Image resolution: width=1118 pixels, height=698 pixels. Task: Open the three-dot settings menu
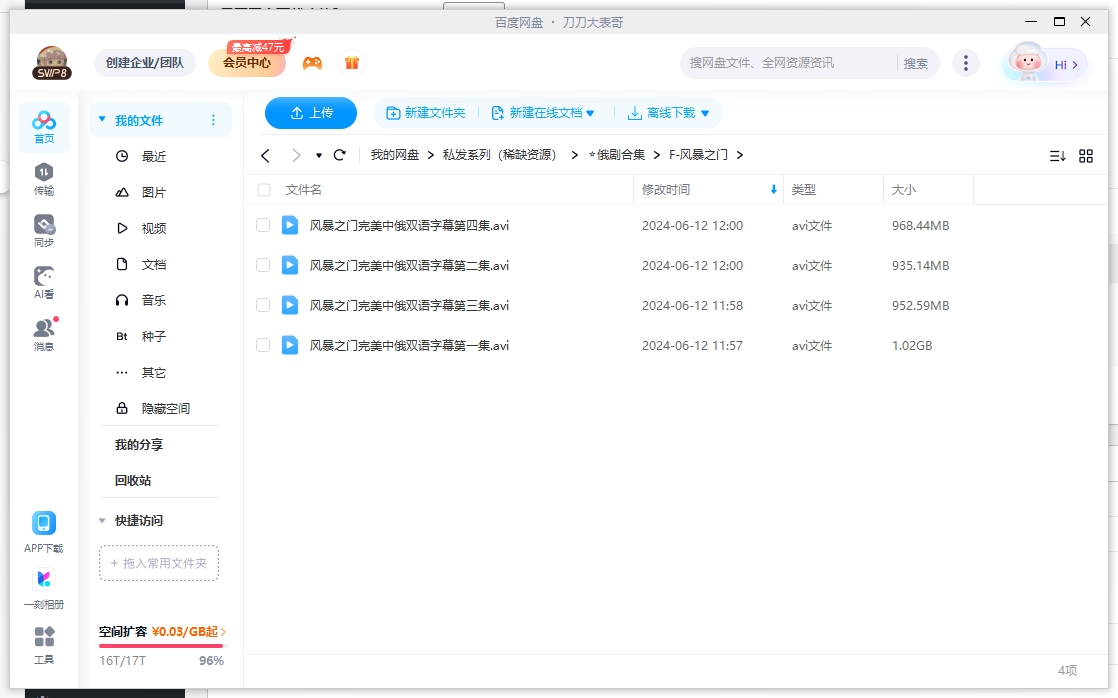[966, 62]
